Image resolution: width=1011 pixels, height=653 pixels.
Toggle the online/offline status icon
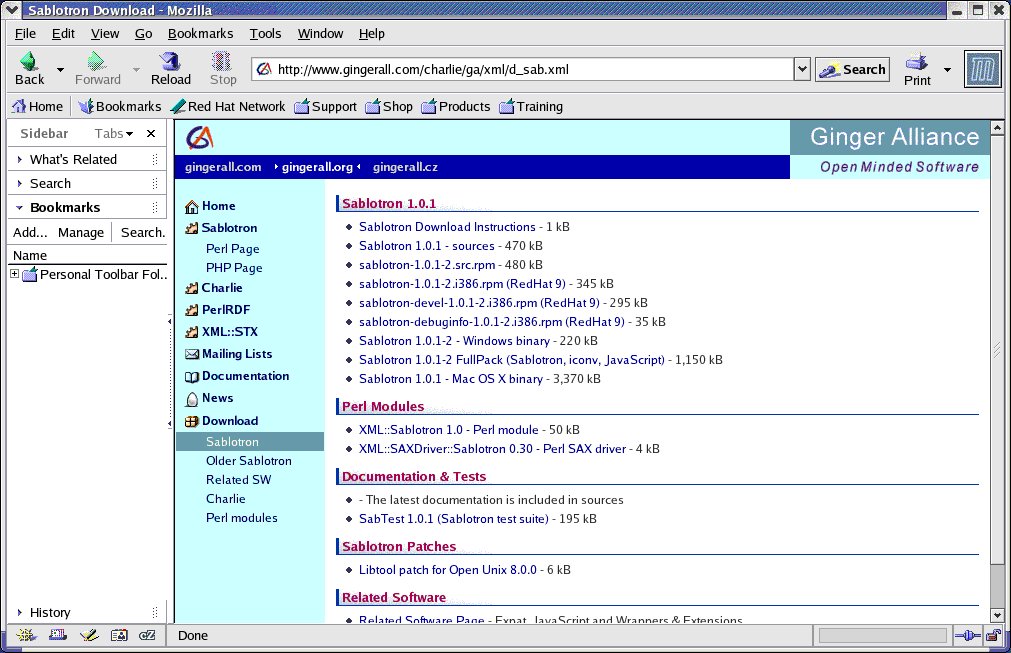click(967, 636)
